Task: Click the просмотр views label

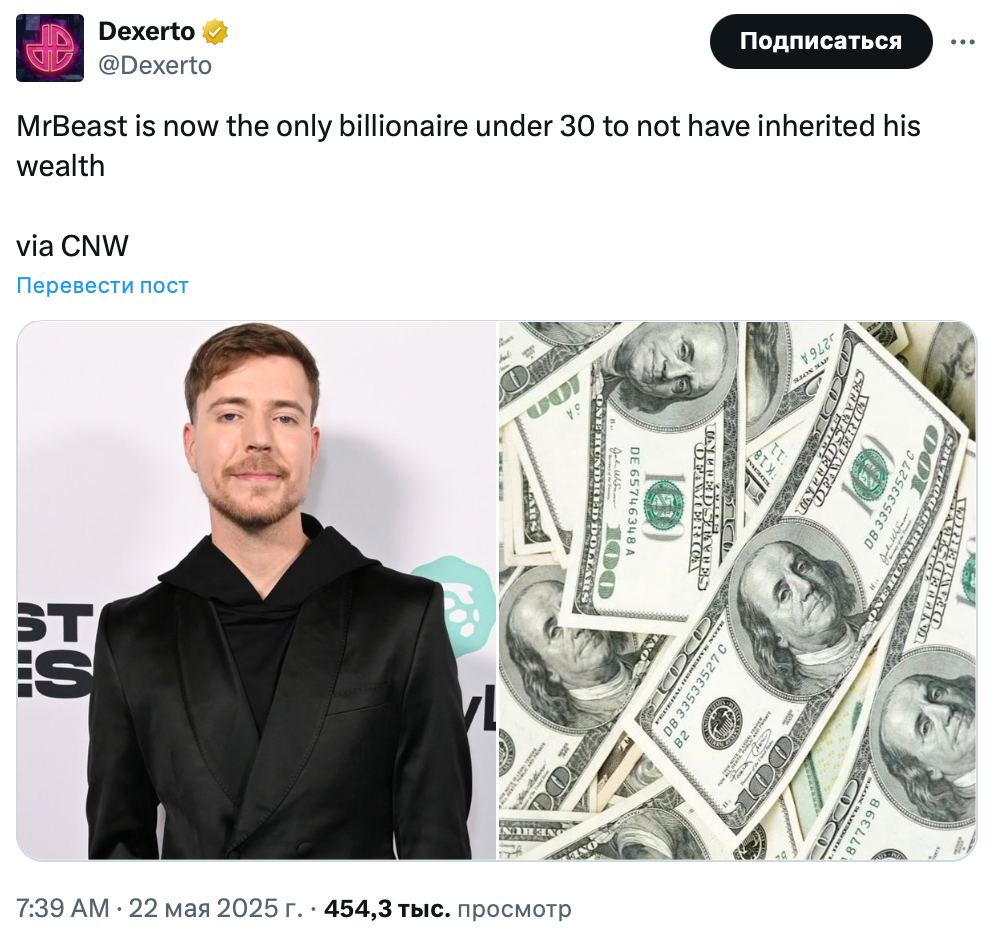Action: coord(514,908)
